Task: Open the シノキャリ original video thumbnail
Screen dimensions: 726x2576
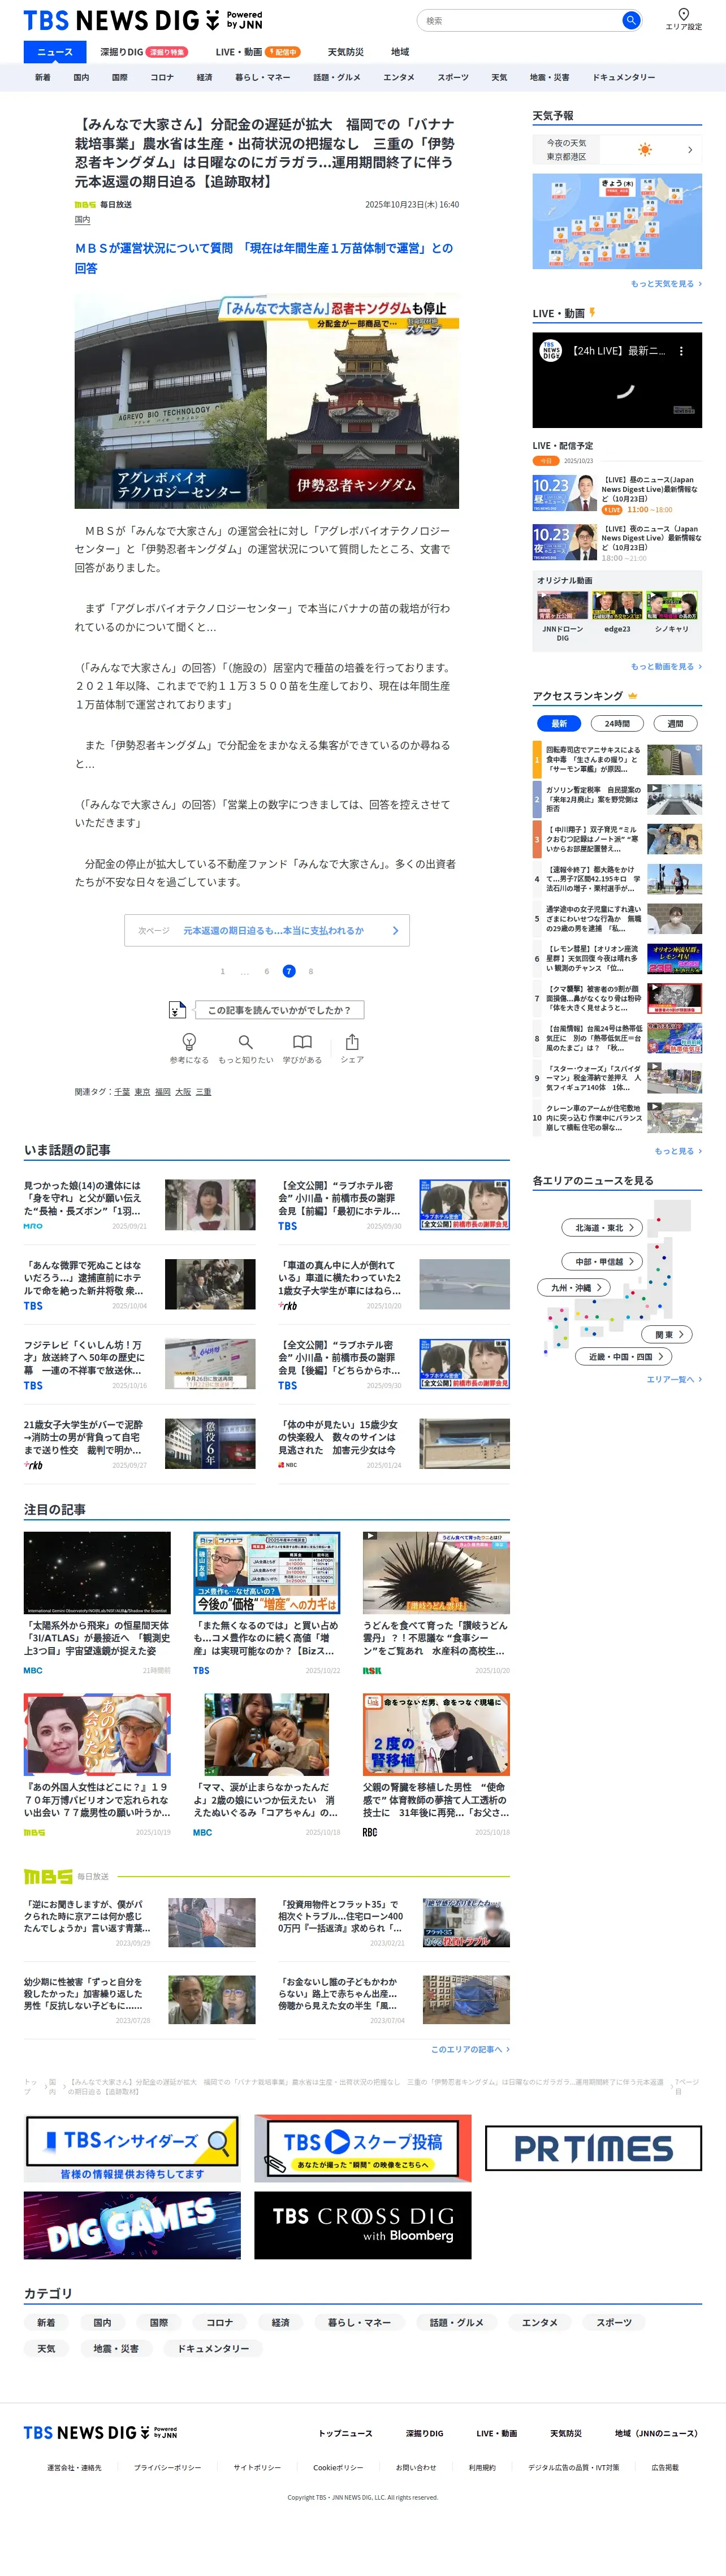Action: pos(671,606)
